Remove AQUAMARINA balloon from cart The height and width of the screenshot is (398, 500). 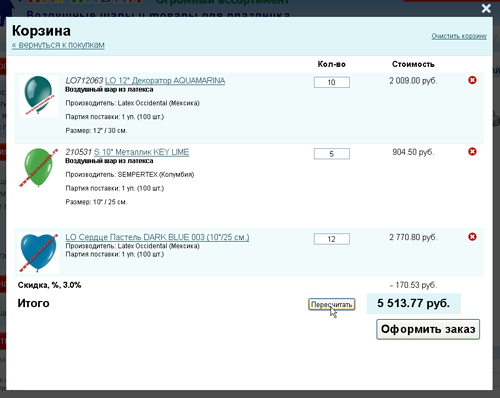[472, 80]
